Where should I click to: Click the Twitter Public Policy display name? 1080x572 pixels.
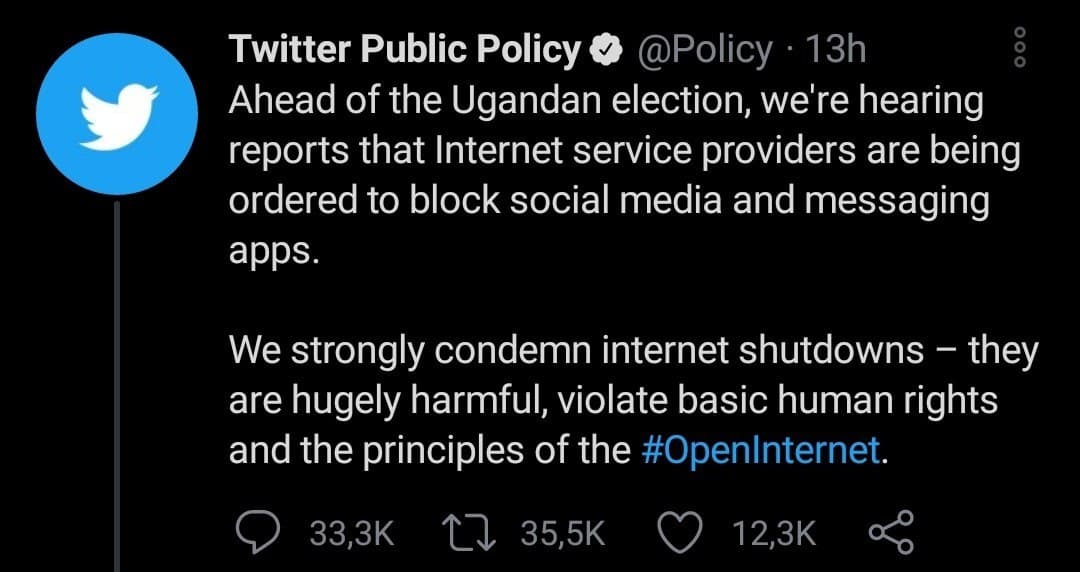pos(404,49)
